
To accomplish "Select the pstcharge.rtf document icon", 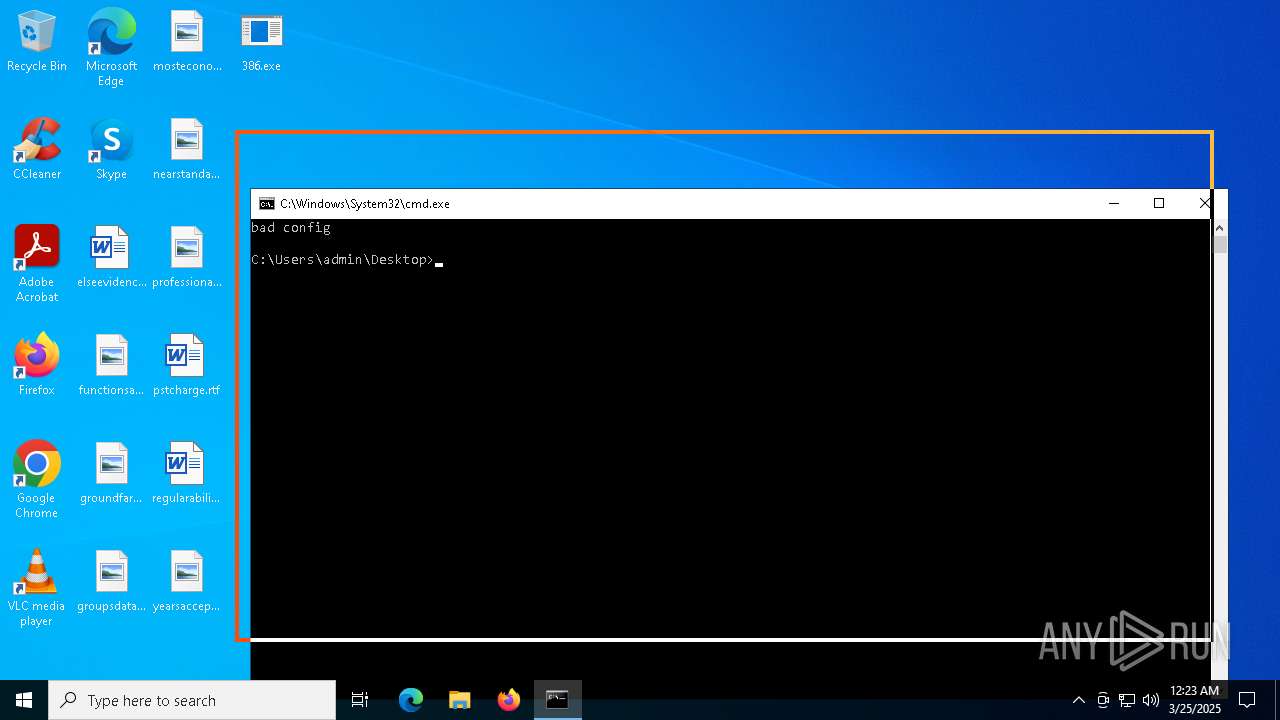I will [x=187, y=366].
